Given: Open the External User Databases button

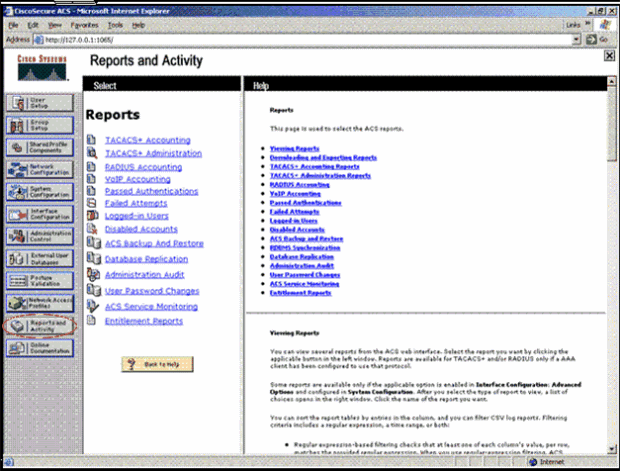Looking at the screenshot, I should (x=40, y=259).
